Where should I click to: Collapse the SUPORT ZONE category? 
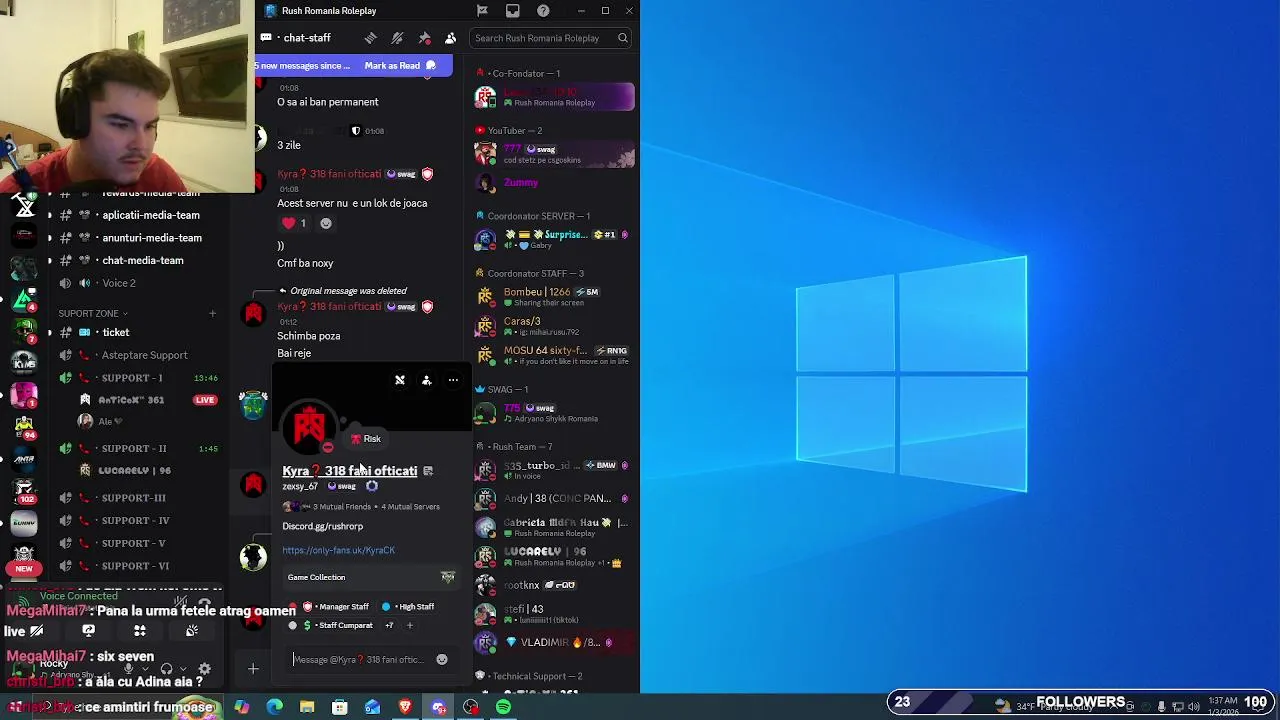[93, 314]
